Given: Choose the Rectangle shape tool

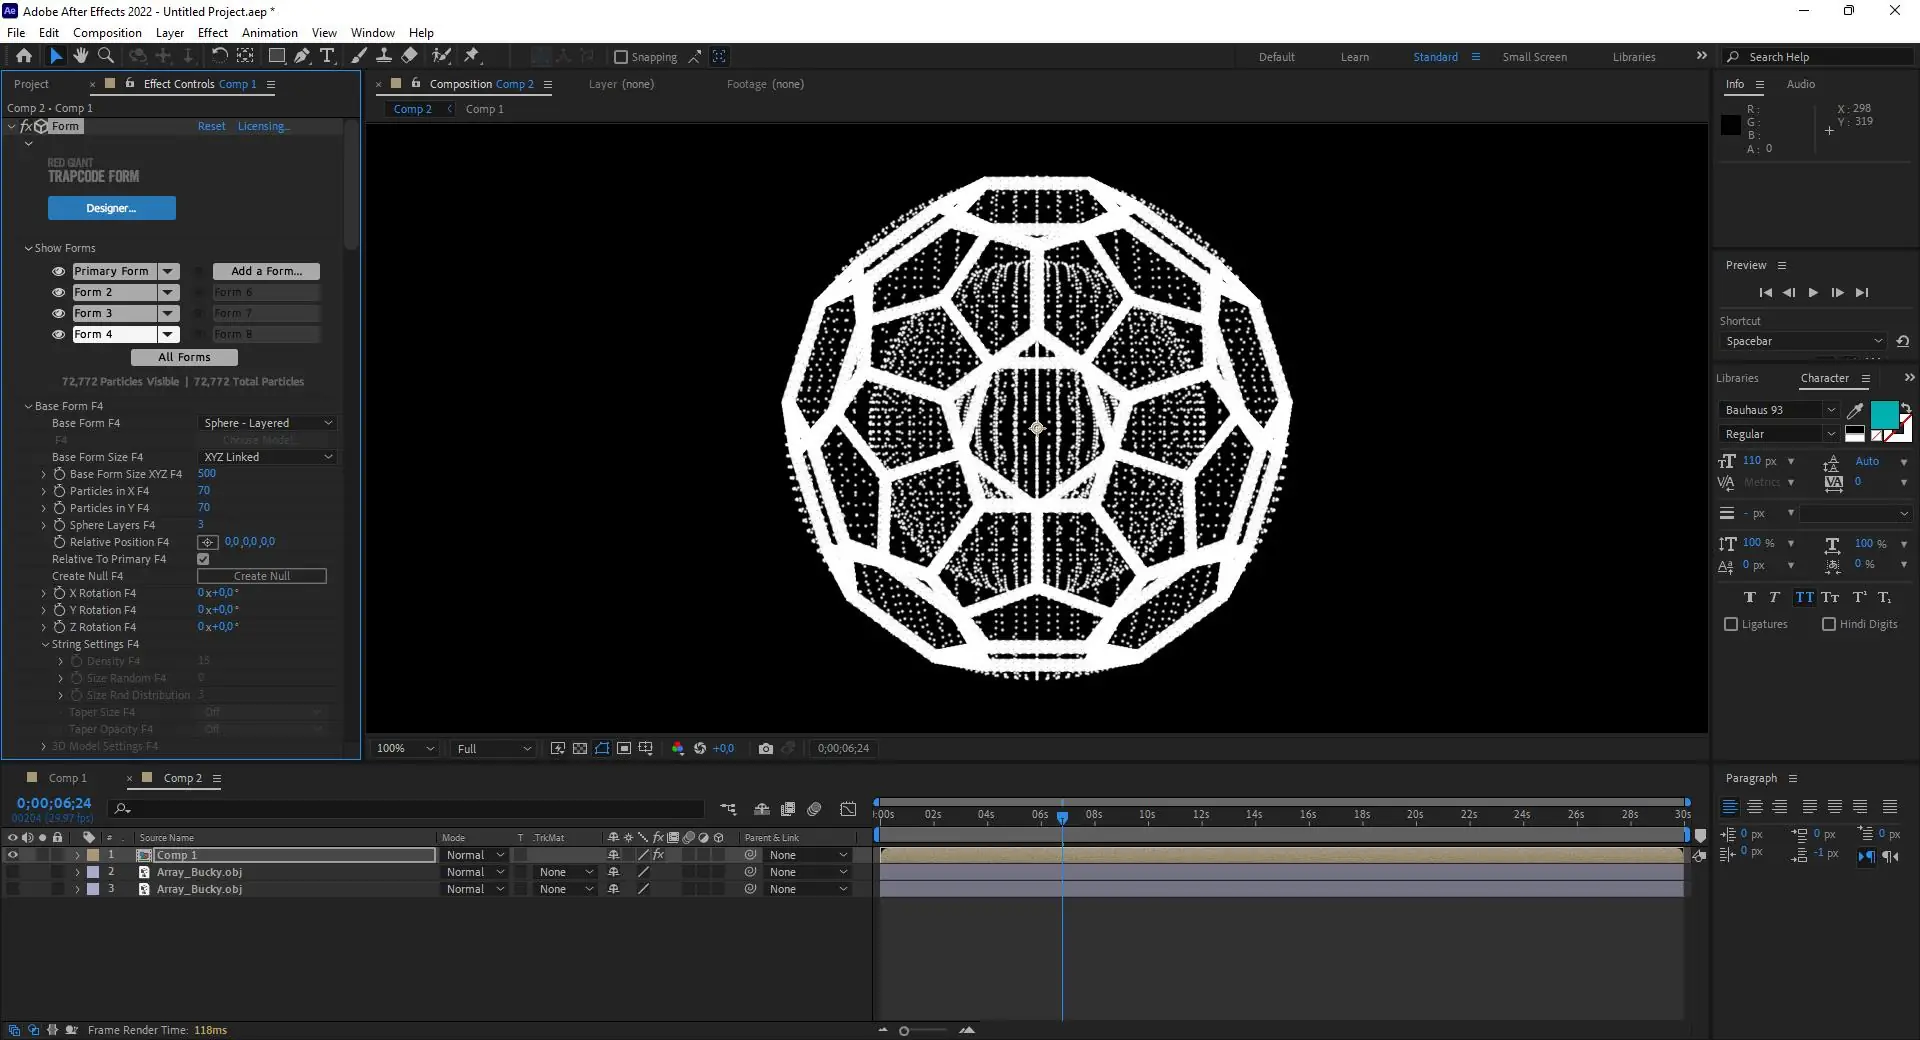Looking at the screenshot, I should [x=277, y=56].
